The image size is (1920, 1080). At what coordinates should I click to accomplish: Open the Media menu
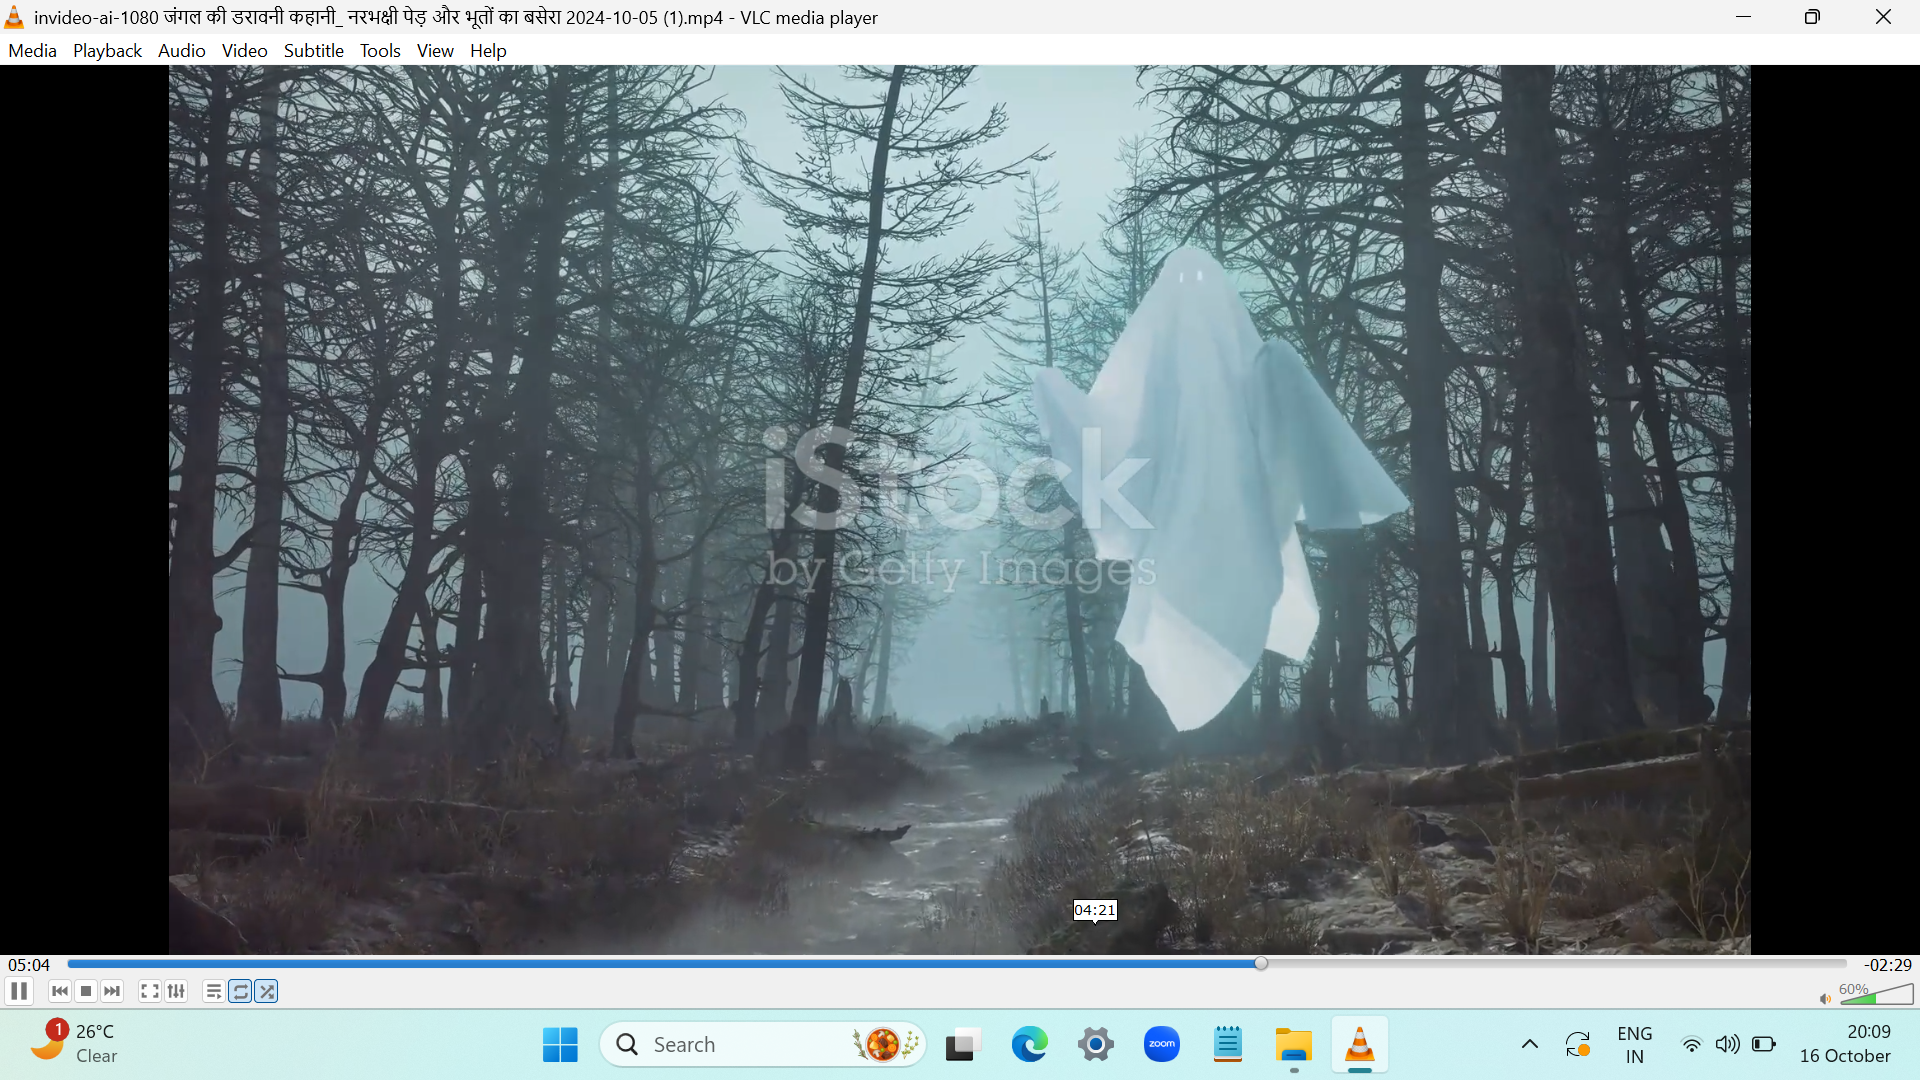32,51
